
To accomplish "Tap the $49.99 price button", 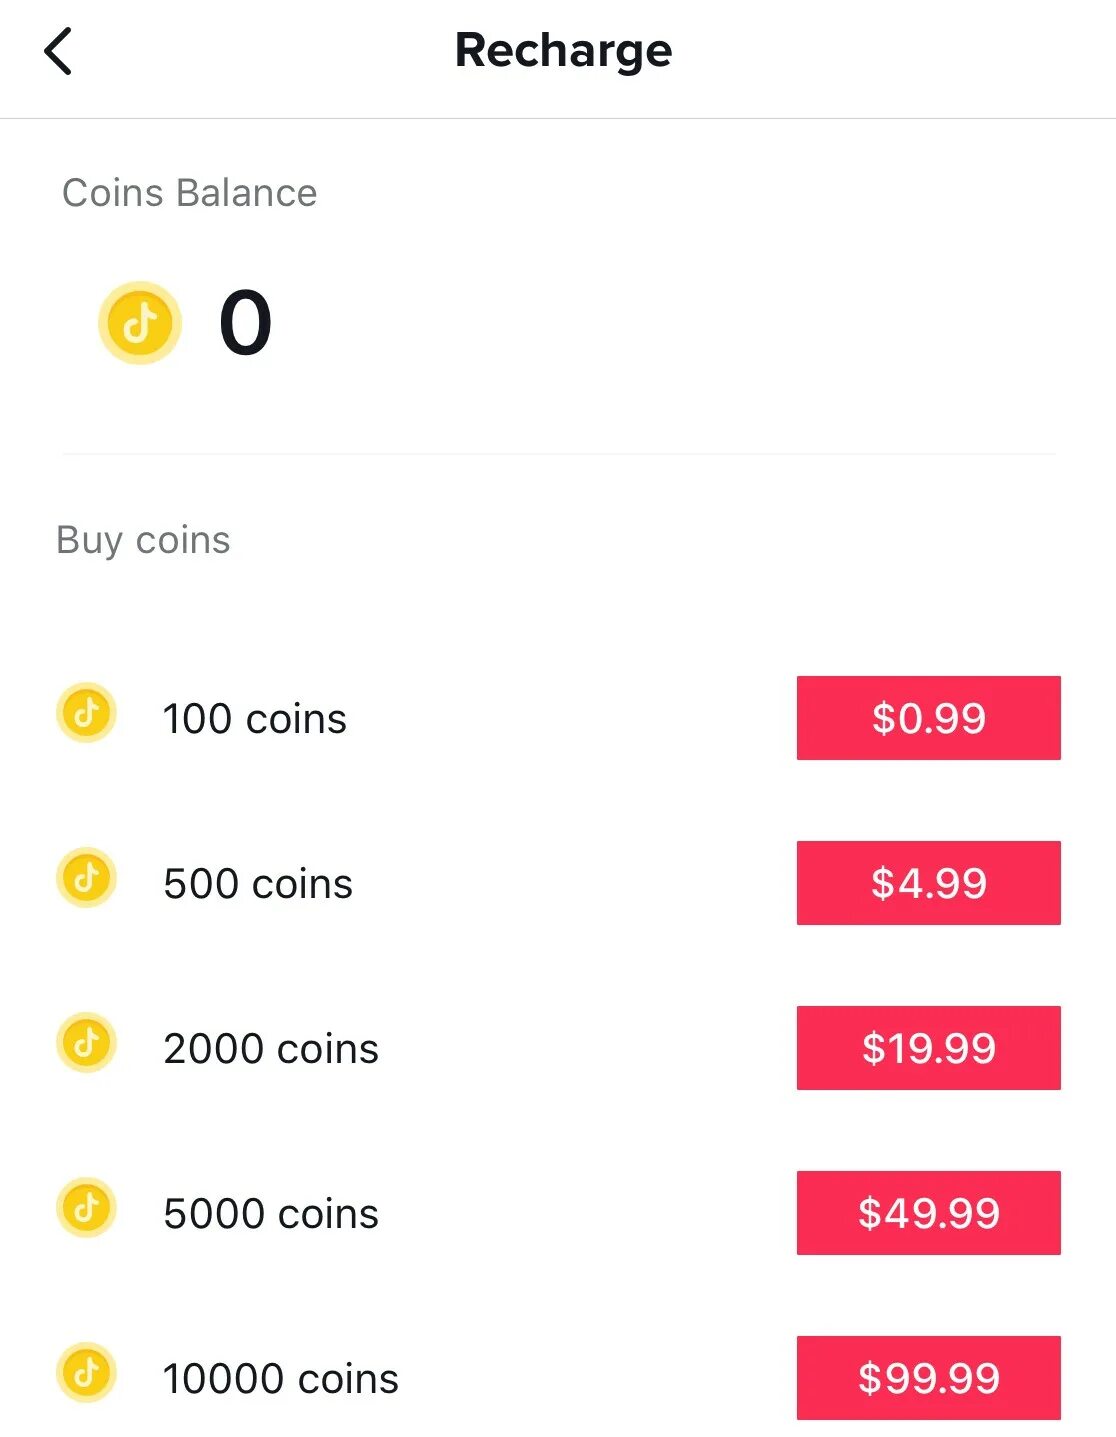I will 928,1213.
